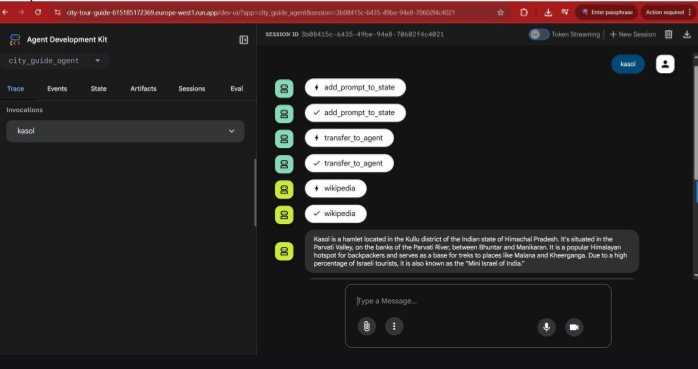Viewport: 698px width, 369px height.
Task: Open the browser extensions puzzle icon
Action: 524,12
